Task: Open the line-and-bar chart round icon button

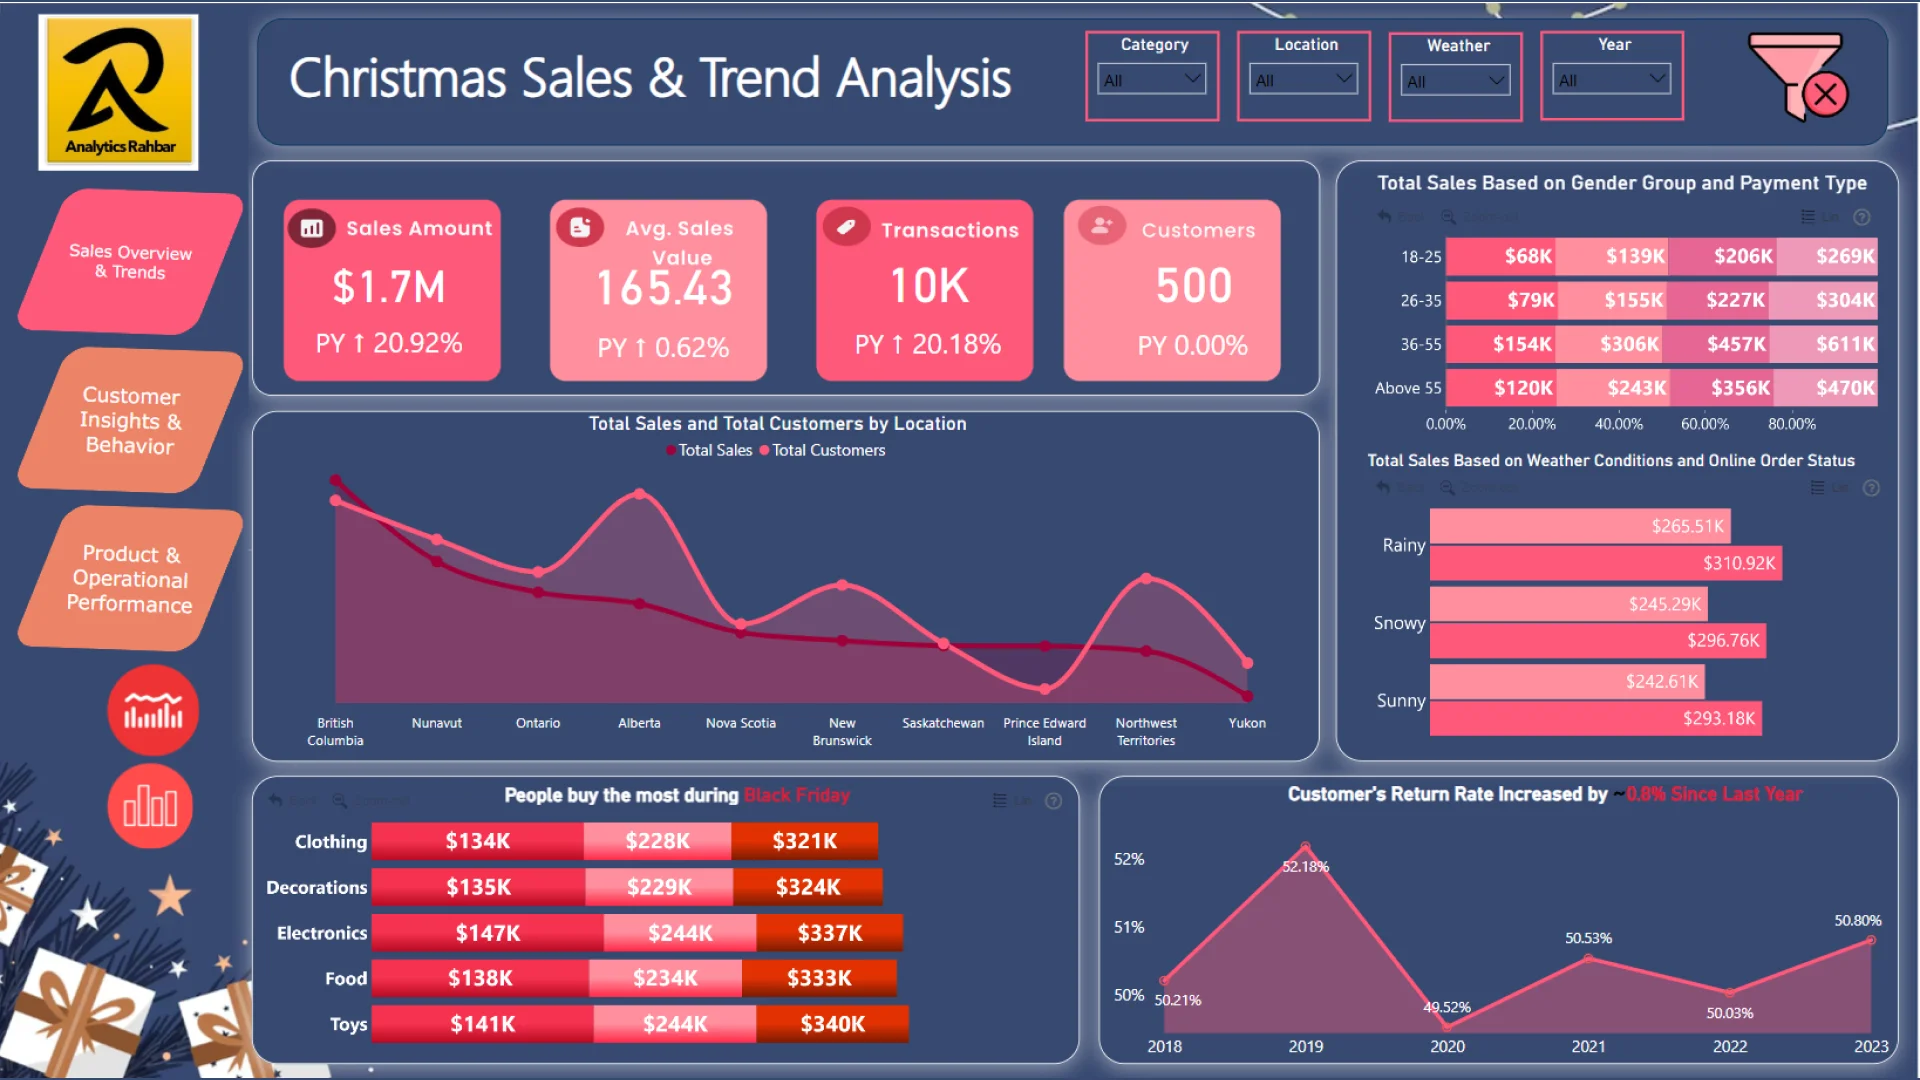Action: (153, 711)
